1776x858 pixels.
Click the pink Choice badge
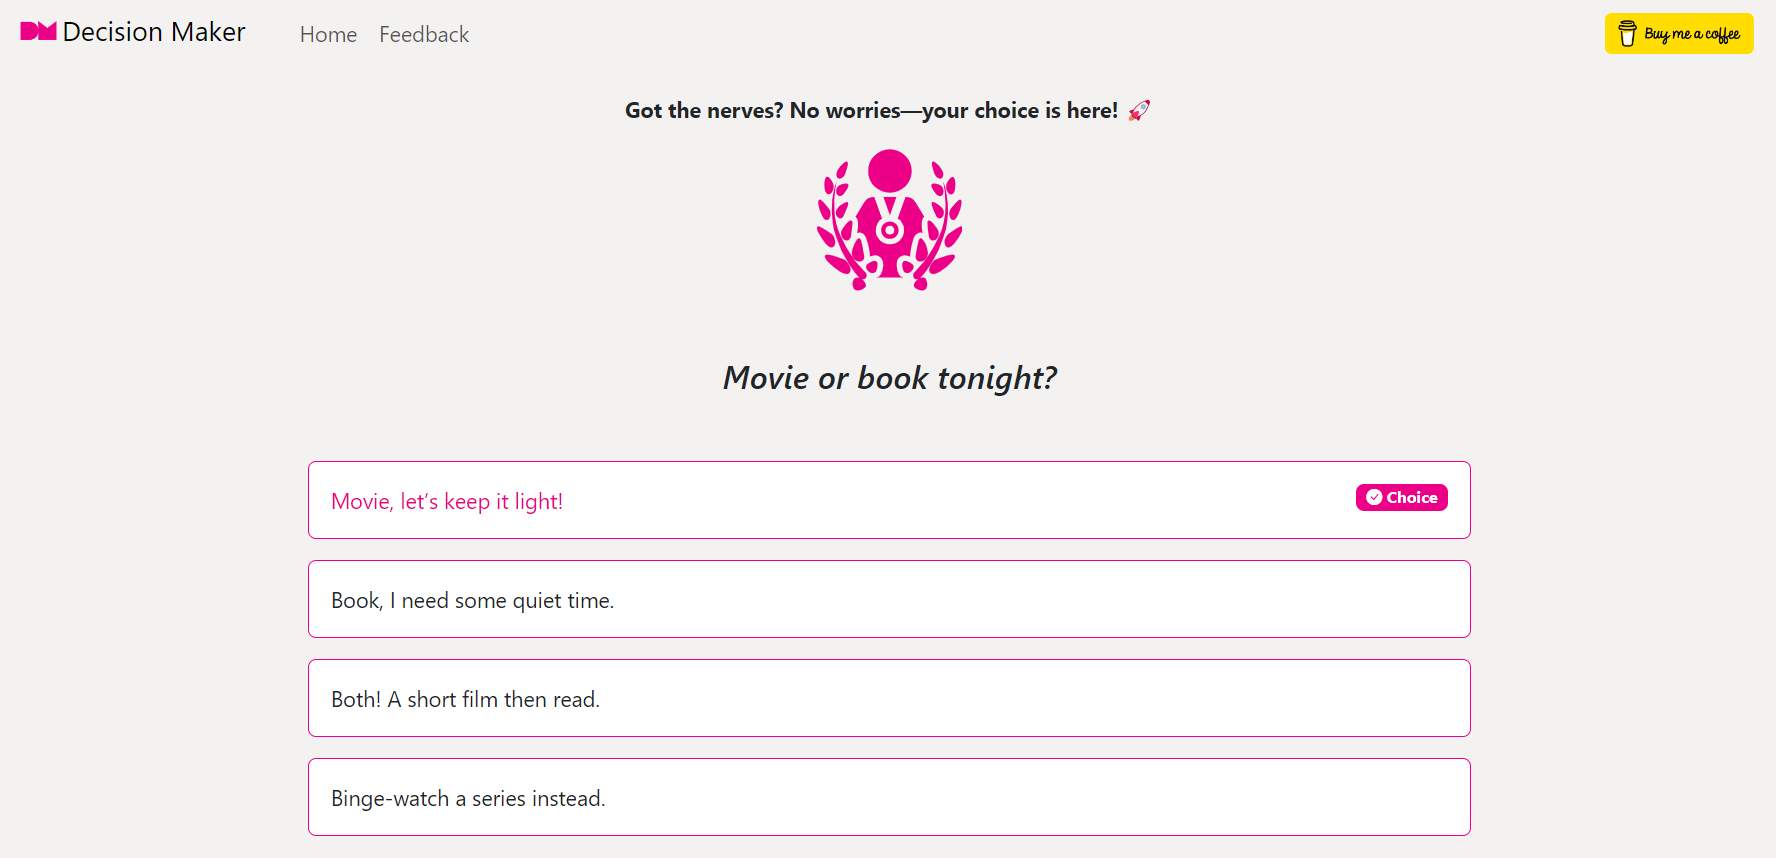coord(1410,497)
